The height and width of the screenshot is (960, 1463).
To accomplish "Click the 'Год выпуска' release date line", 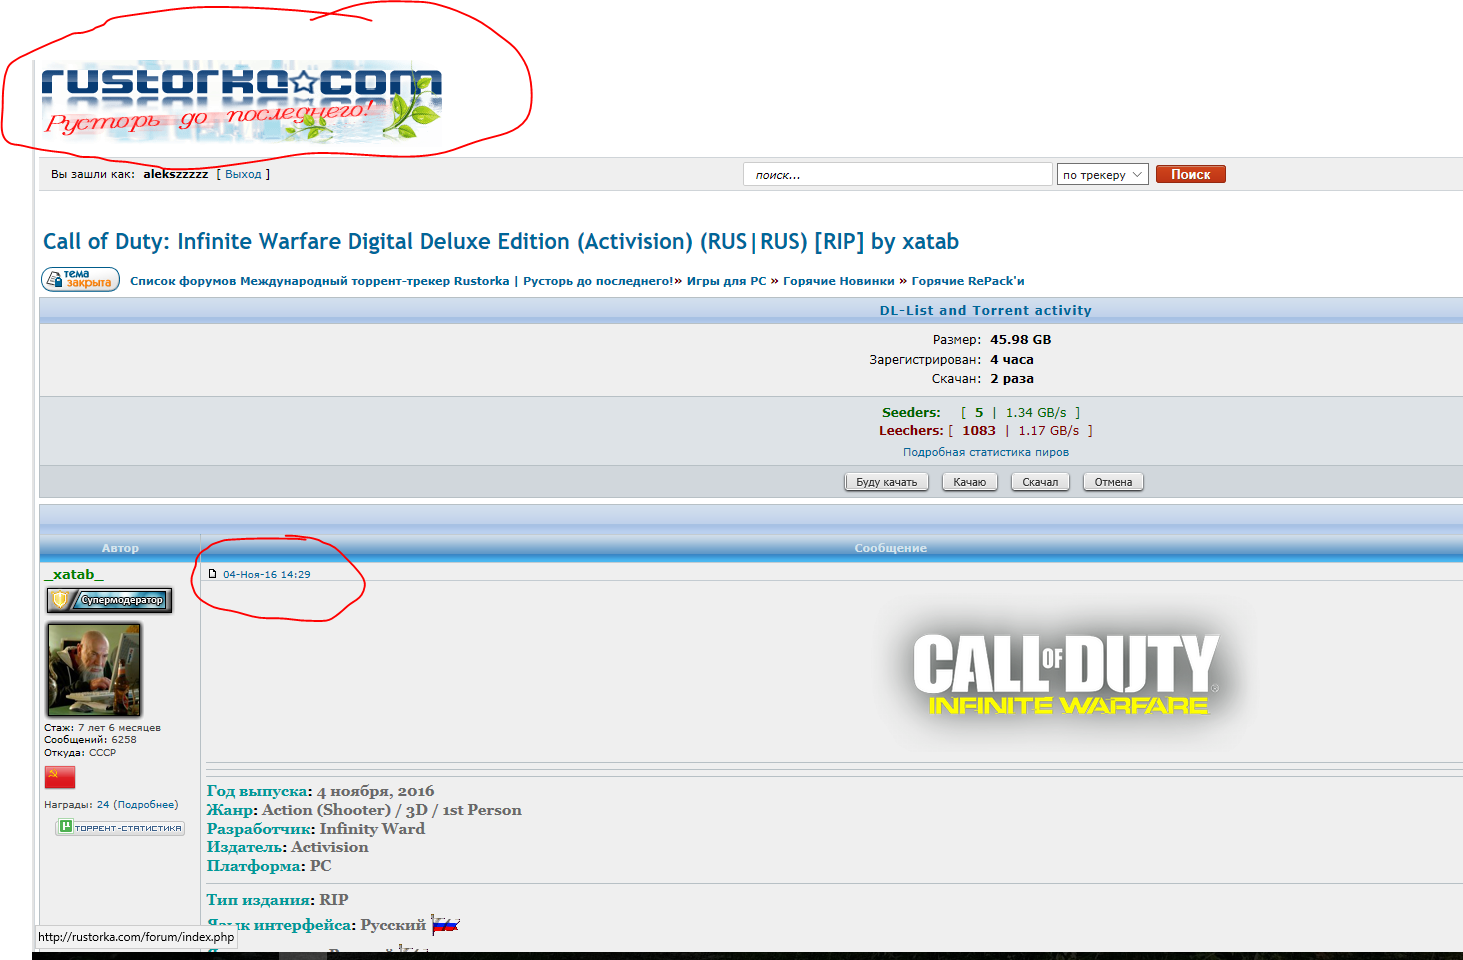I will tap(320, 791).
